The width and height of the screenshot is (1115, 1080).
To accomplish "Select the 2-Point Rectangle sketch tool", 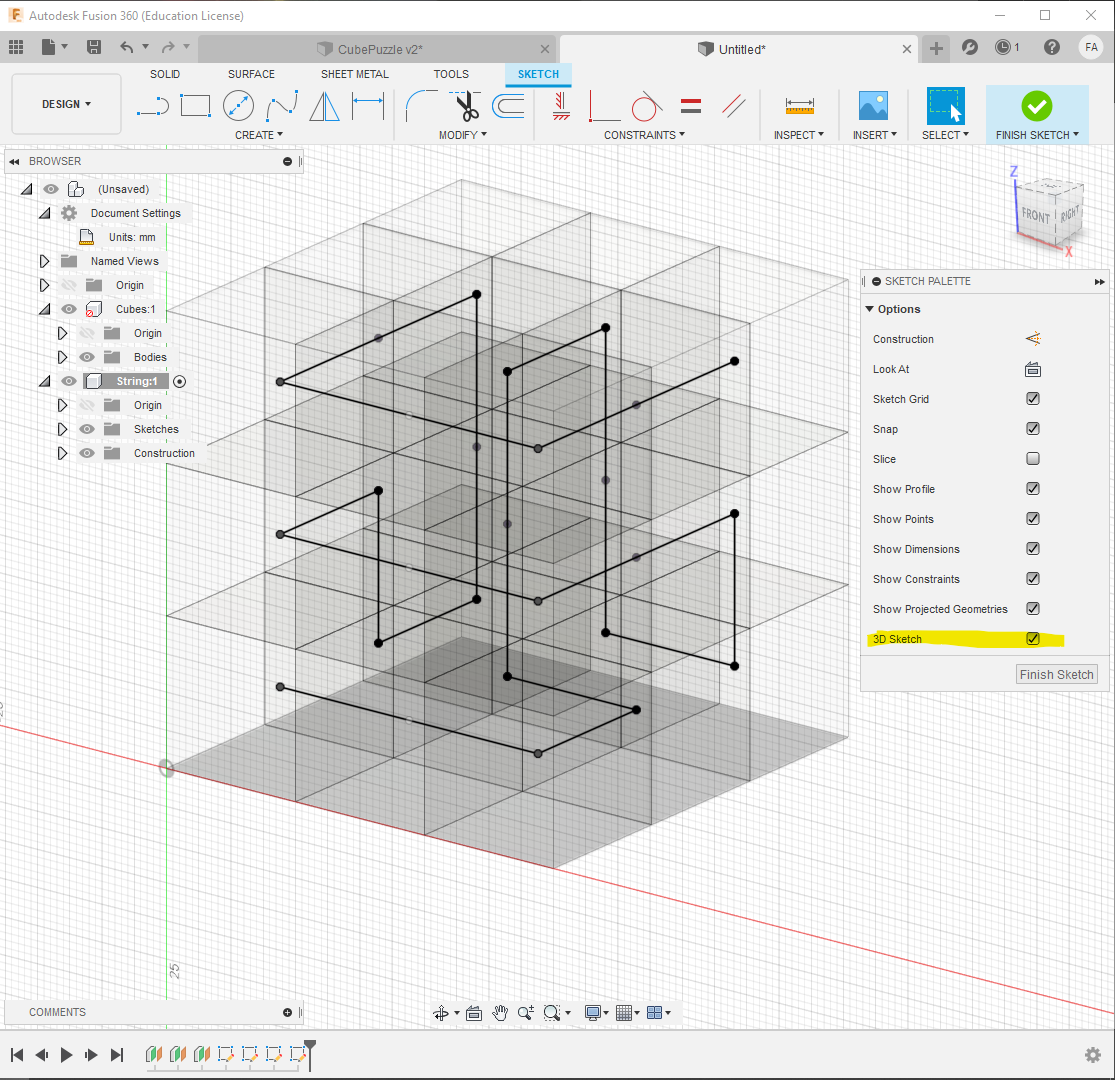I will (x=195, y=105).
